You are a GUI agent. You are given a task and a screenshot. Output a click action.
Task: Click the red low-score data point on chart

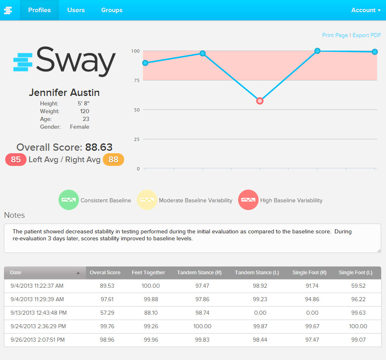coord(260,101)
